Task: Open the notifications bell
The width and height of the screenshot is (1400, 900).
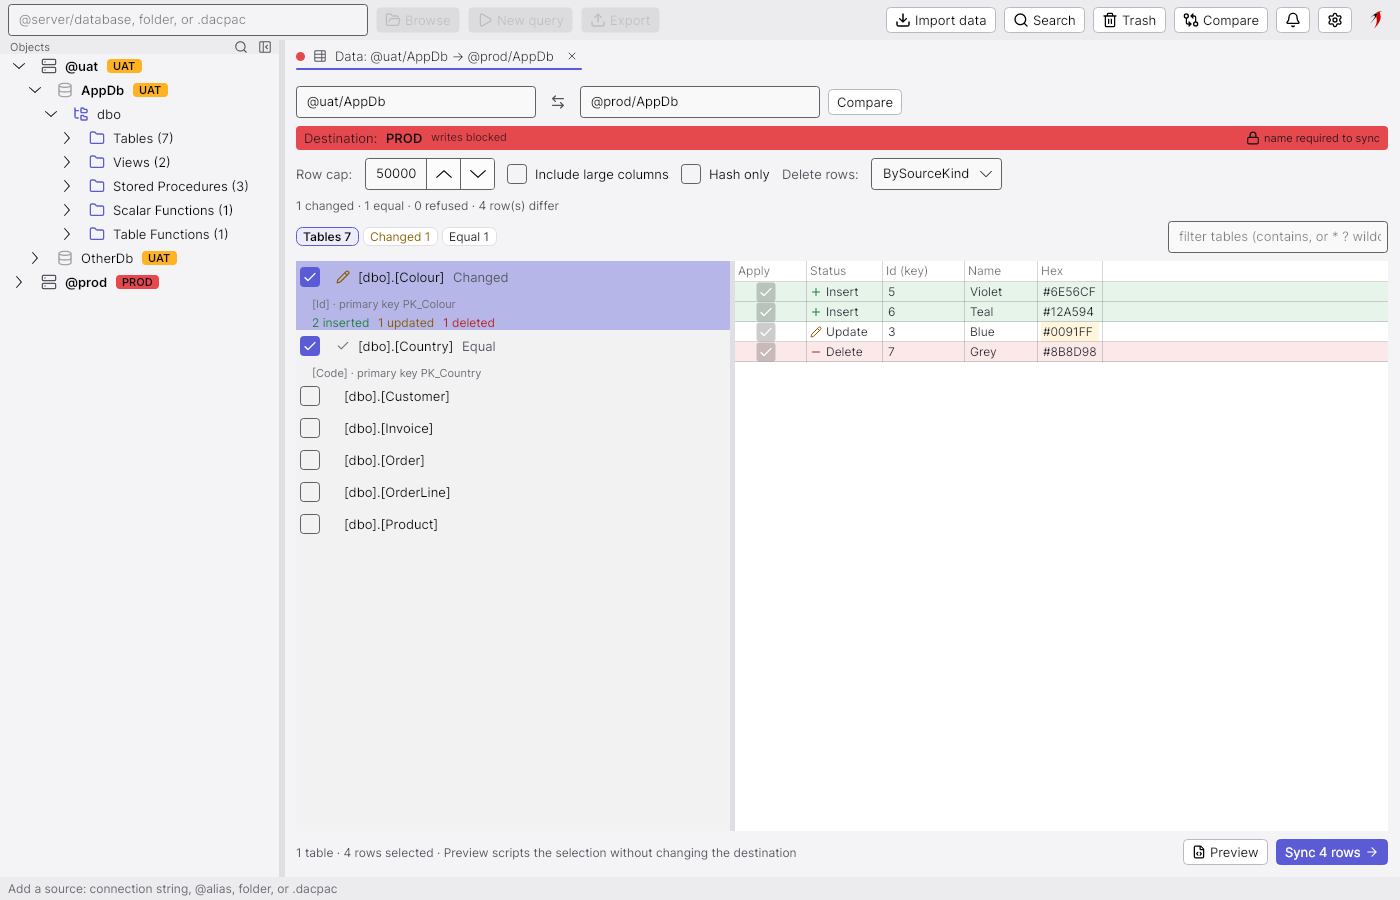Action: pyautogui.click(x=1293, y=20)
